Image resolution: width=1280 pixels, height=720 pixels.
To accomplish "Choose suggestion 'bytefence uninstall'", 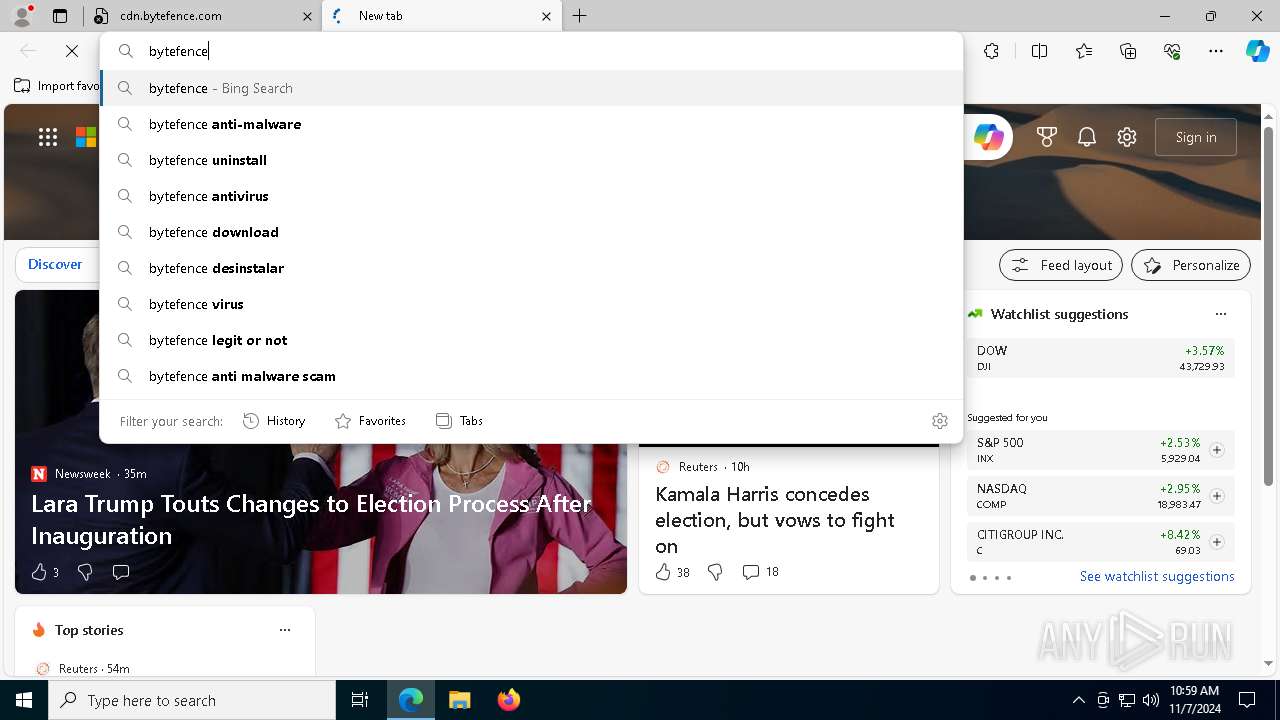I will coord(531,160).
